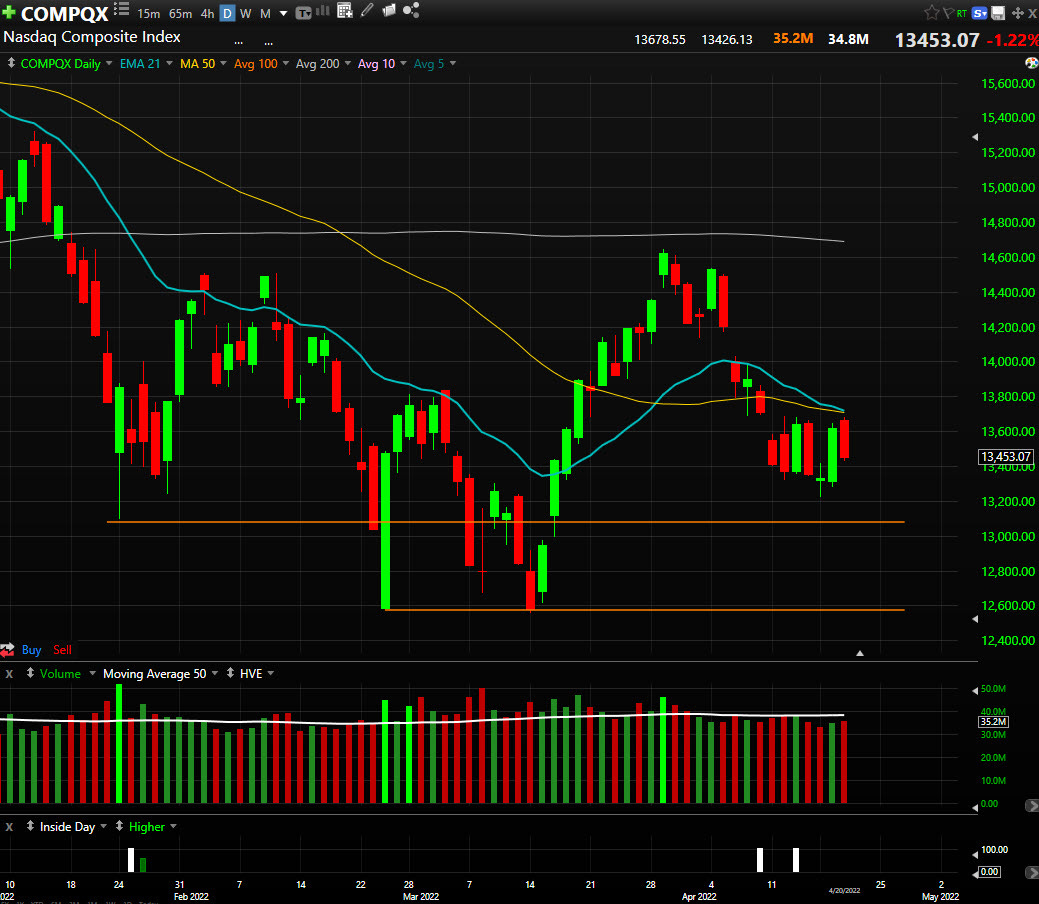
Task: Expand the Inside Day dropdown arrow
Action: 103,826
